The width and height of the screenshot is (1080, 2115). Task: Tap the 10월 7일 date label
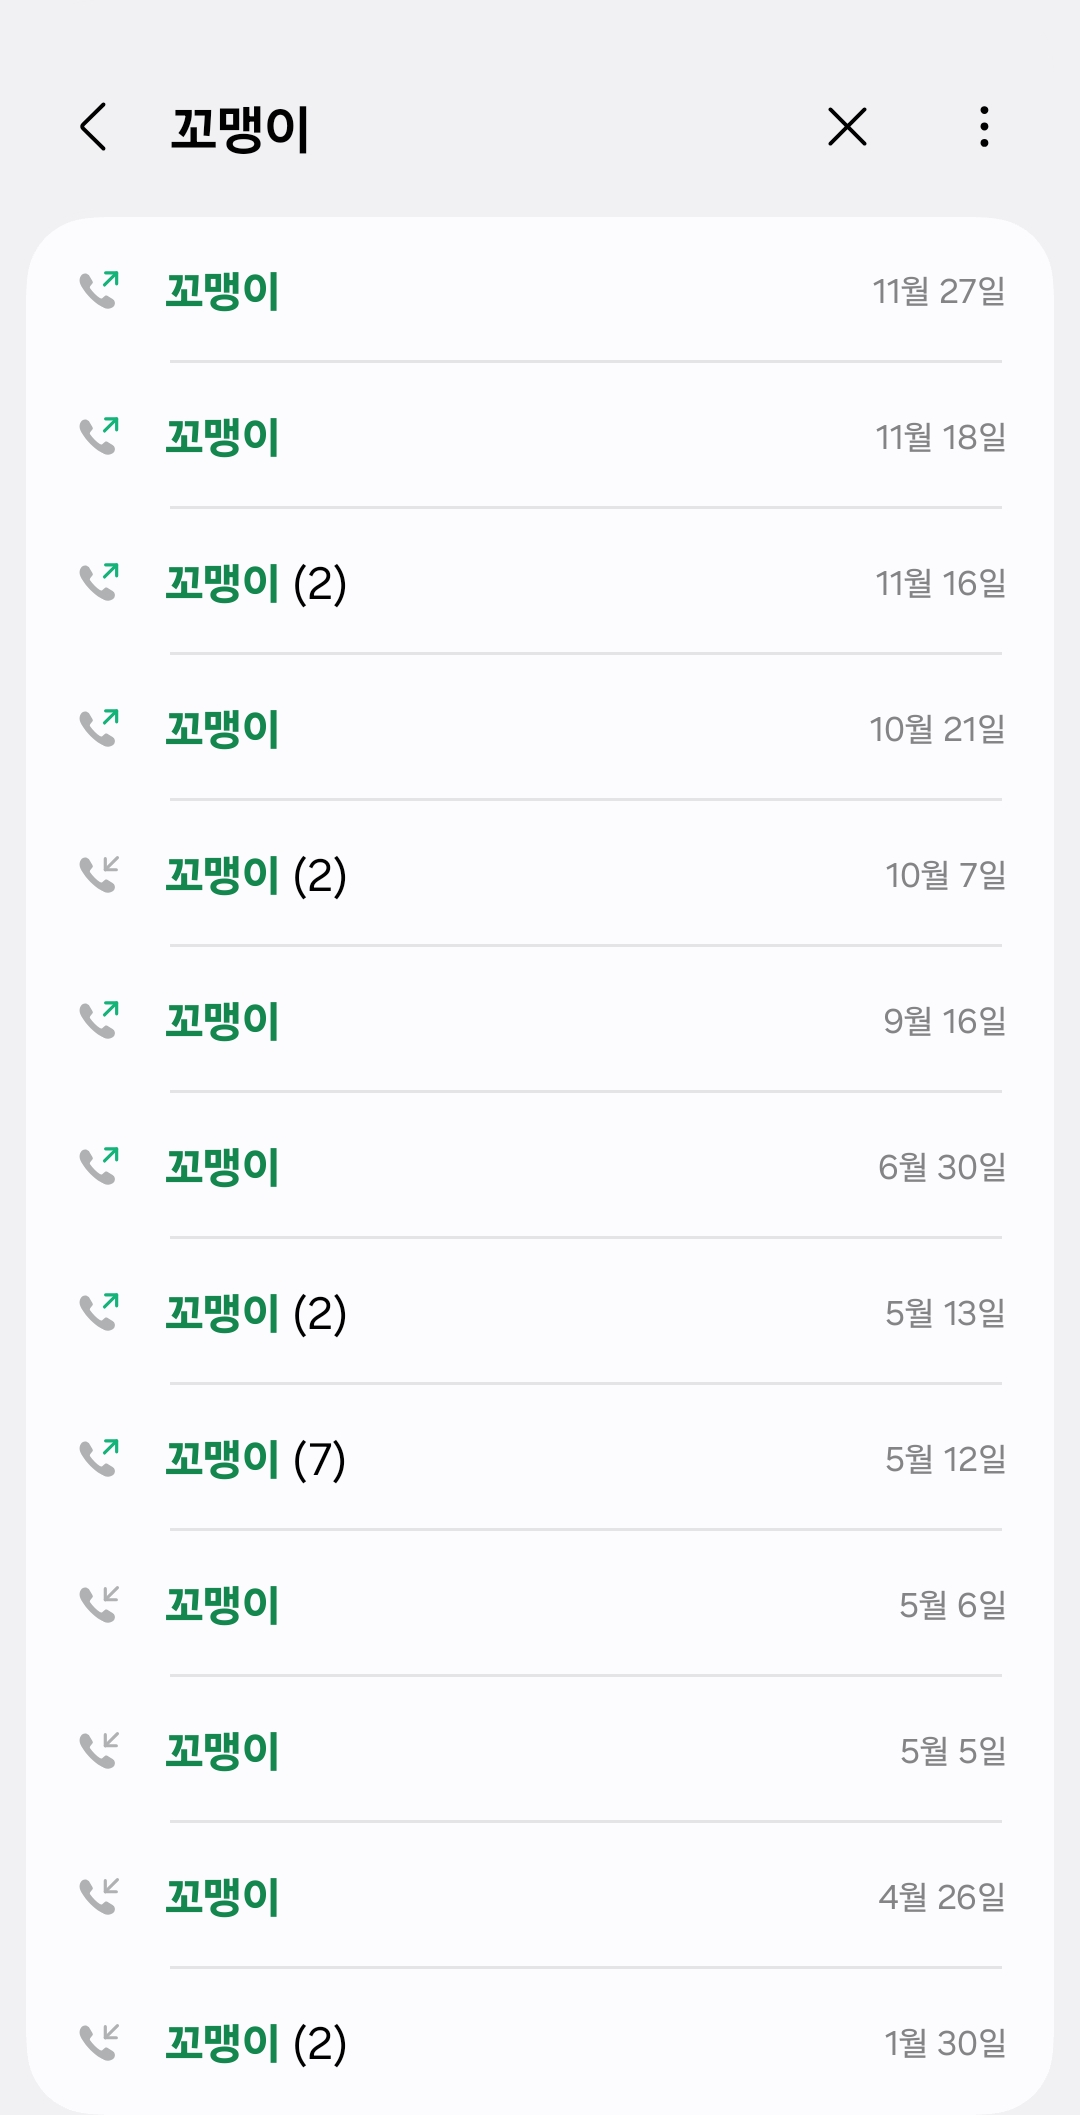[945, 875]
